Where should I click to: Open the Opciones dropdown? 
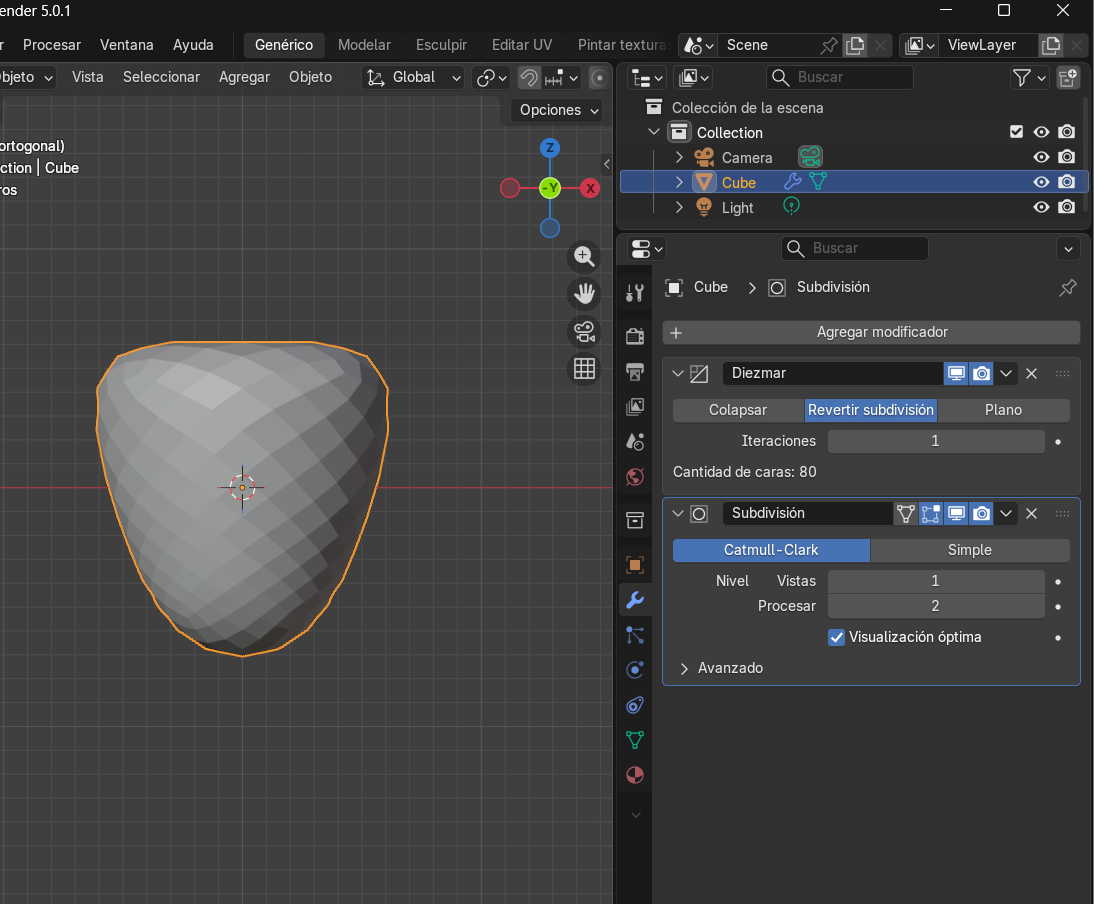tap(559, 110)
